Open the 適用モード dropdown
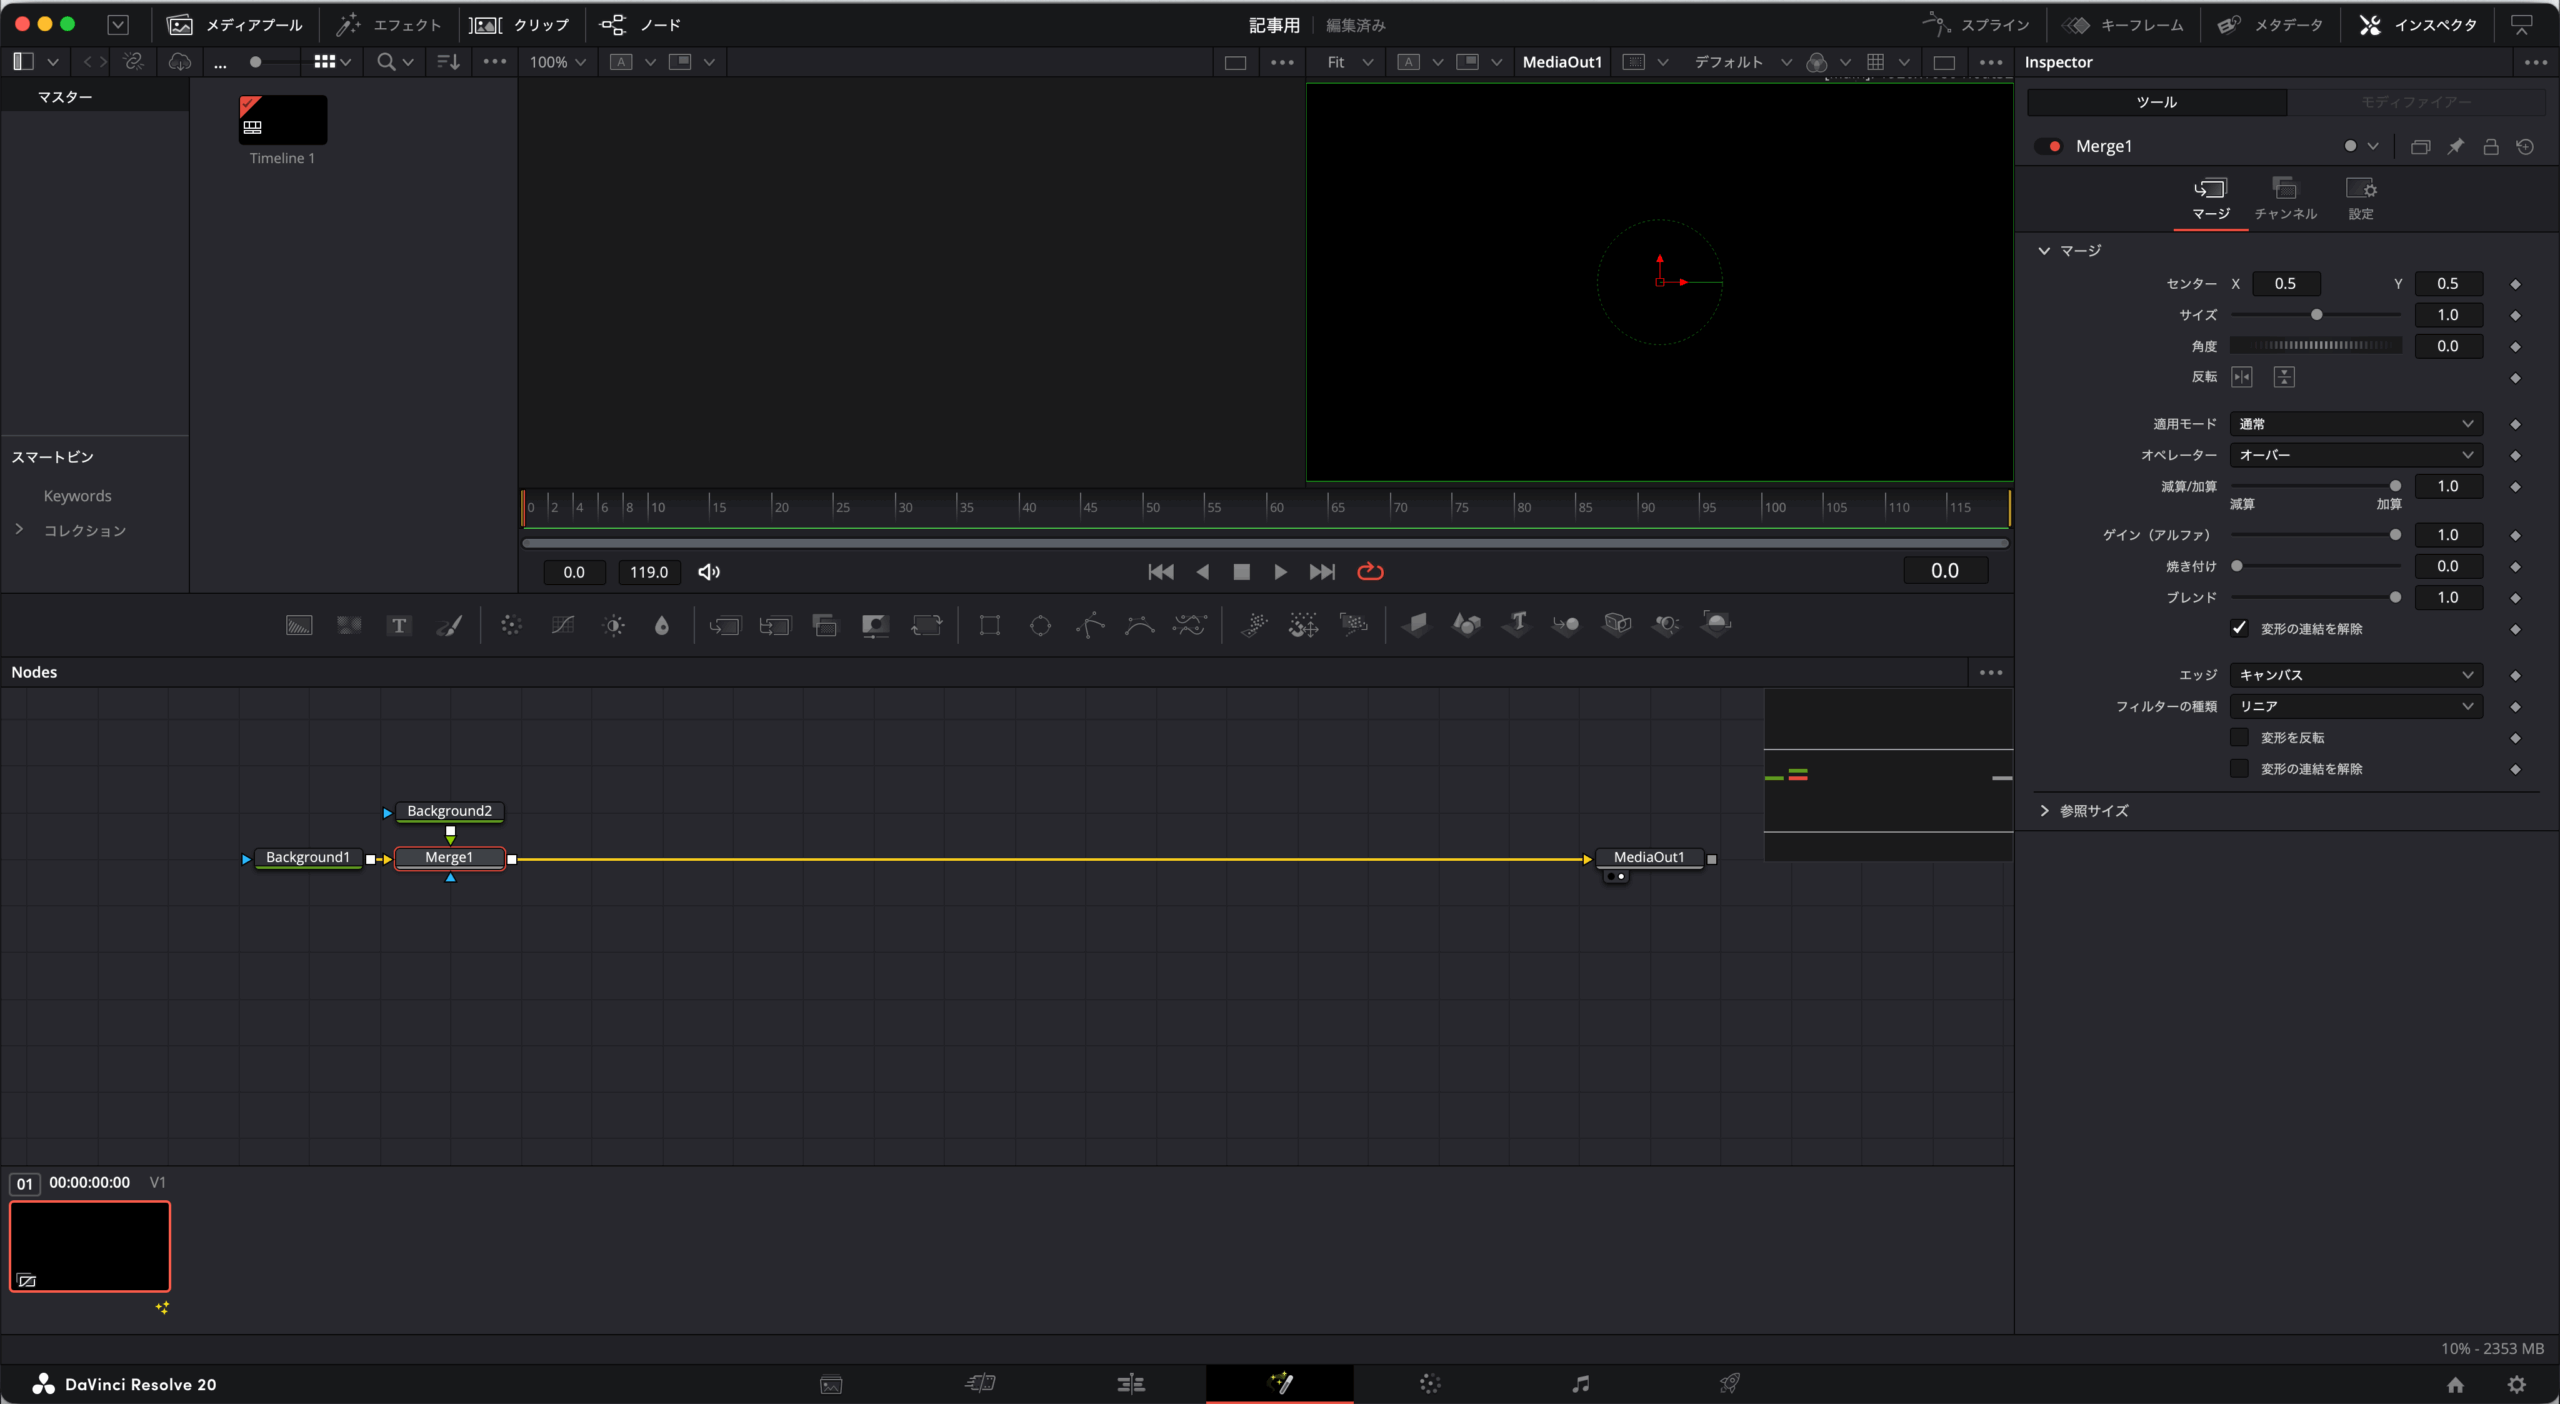The height and width of the screenshot is (1404, 2560). (x=2355, y=424)
